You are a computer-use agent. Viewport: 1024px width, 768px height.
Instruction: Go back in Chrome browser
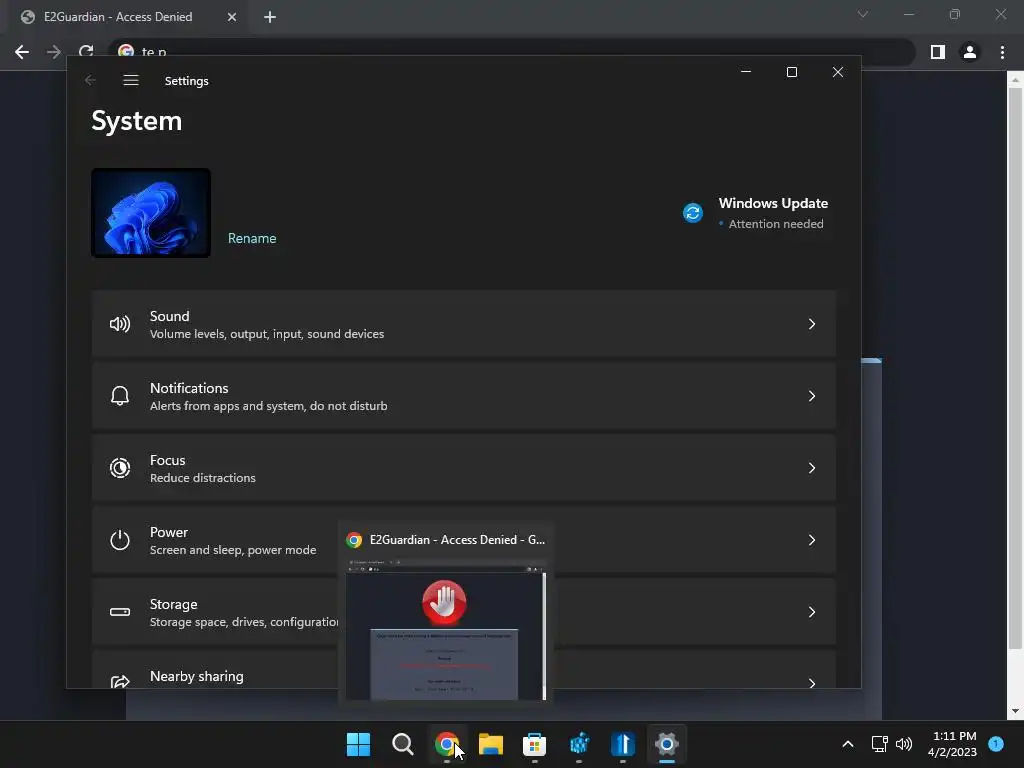point(22,52)
